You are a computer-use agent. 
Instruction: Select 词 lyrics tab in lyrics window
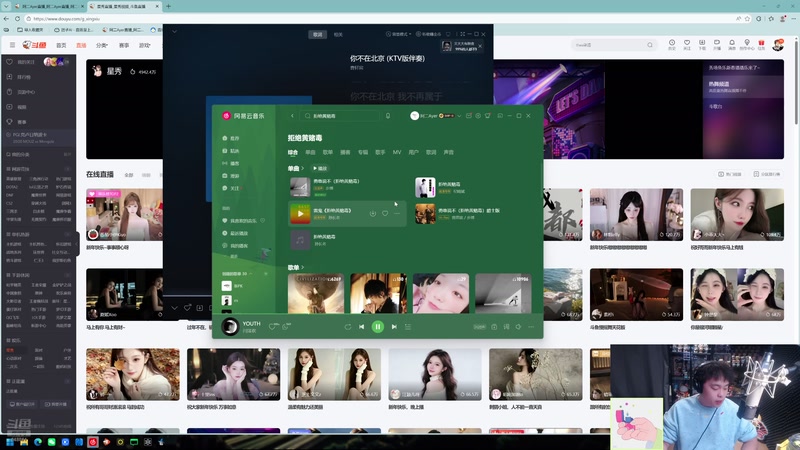click(x=318, y=34)
